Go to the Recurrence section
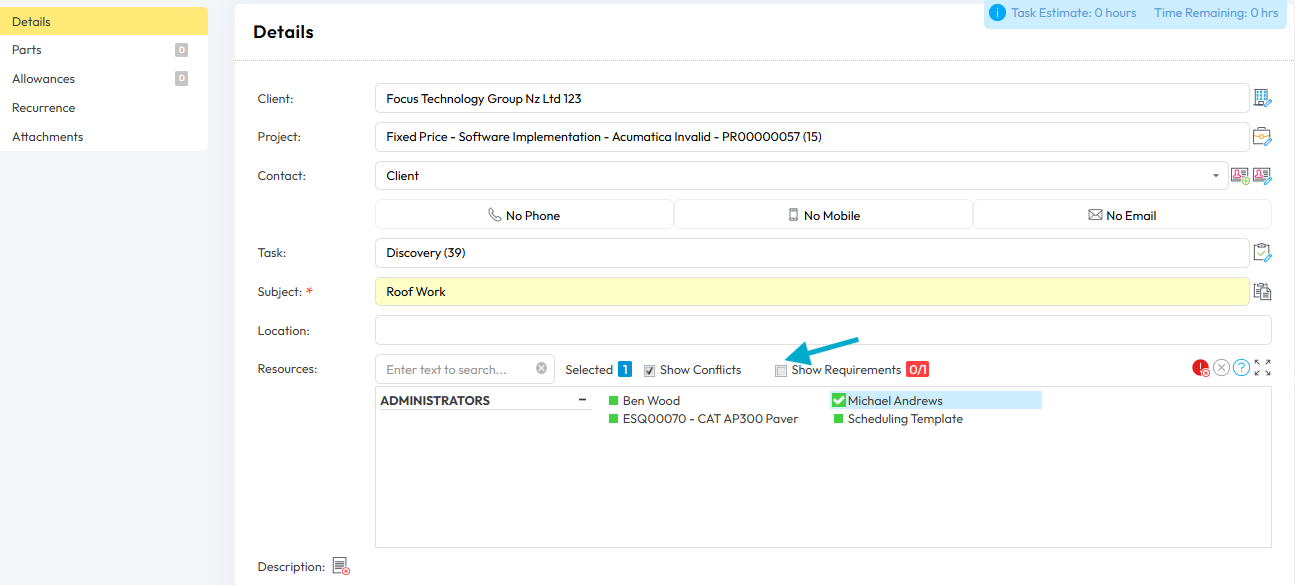Screen dimensions: 1295x585 [x=104, y=108]
